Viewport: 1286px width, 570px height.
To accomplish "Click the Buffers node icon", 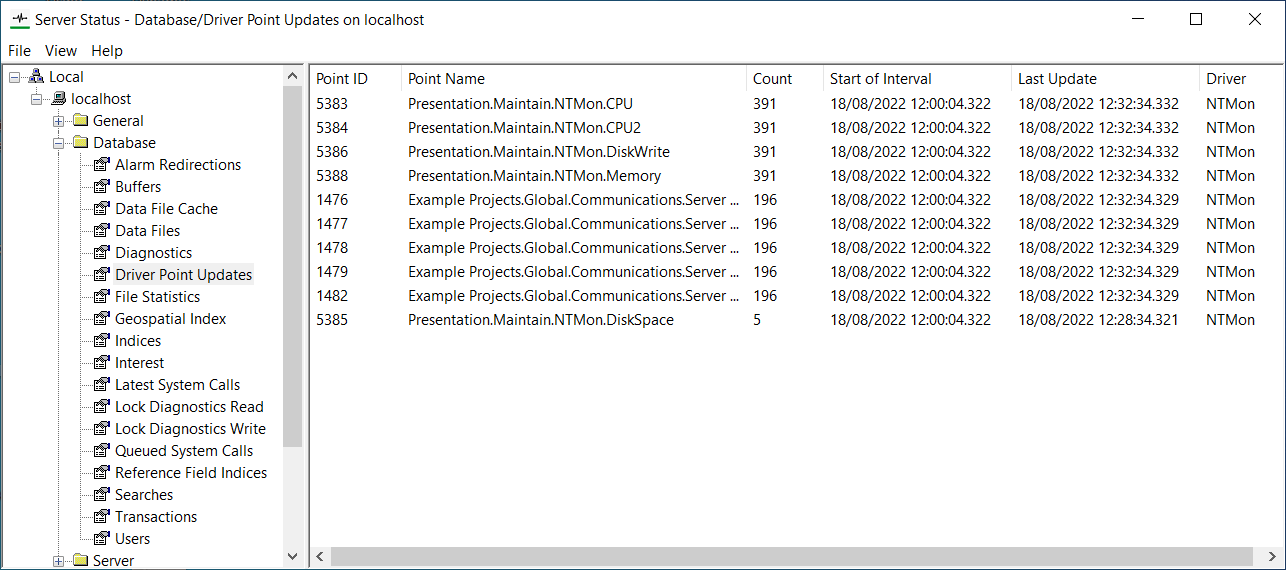I will coord(102,187).
